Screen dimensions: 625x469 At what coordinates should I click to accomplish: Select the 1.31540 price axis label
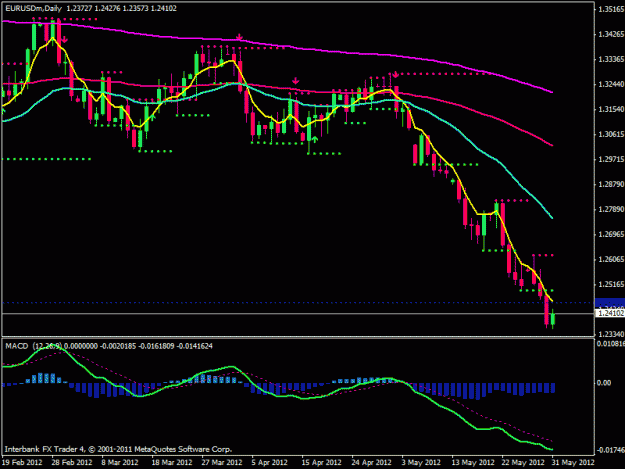pos(611,109)
